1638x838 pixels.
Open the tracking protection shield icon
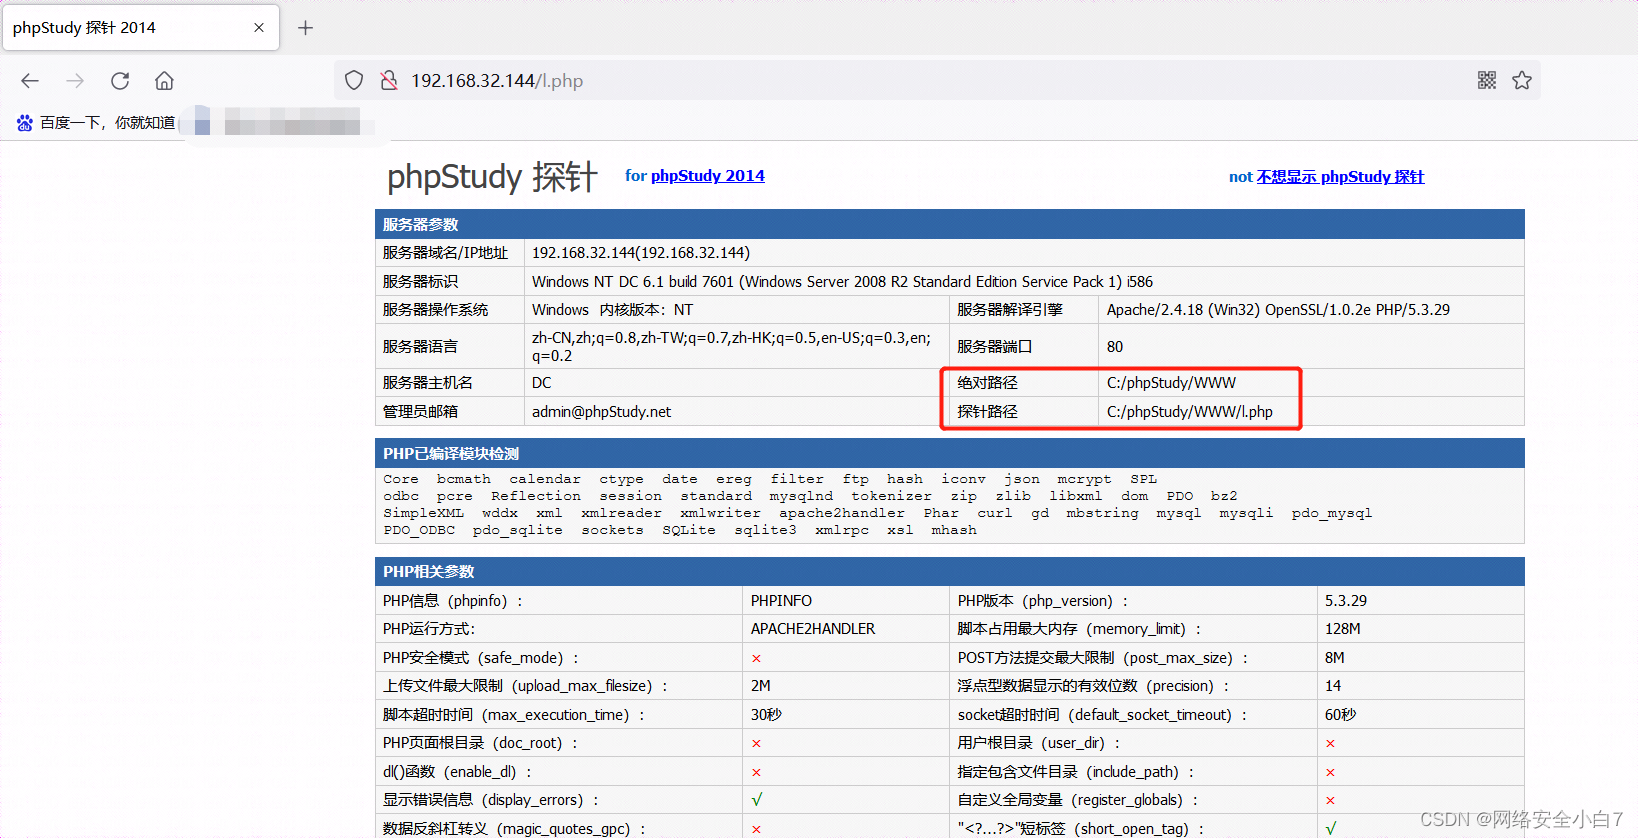(x=354, y=81)
